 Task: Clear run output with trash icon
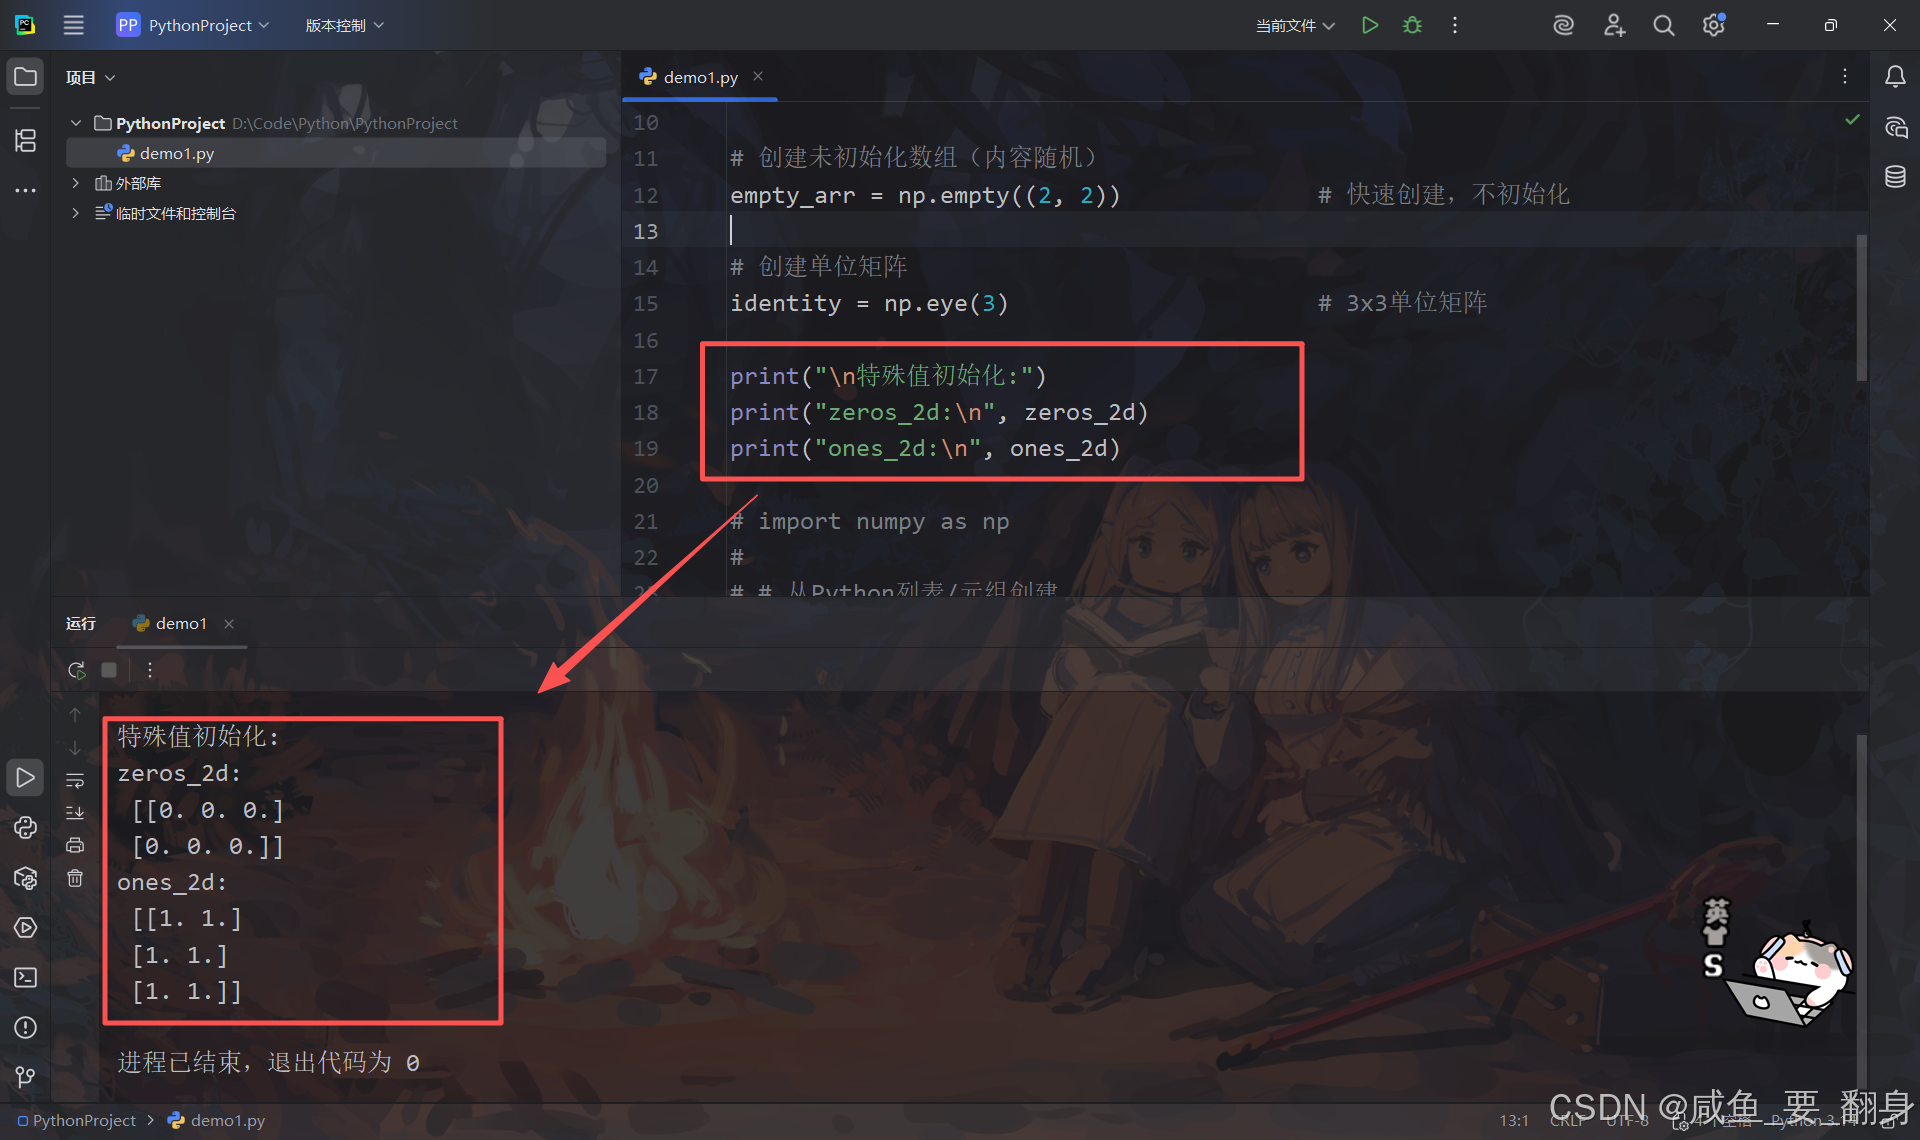(75, 878)
